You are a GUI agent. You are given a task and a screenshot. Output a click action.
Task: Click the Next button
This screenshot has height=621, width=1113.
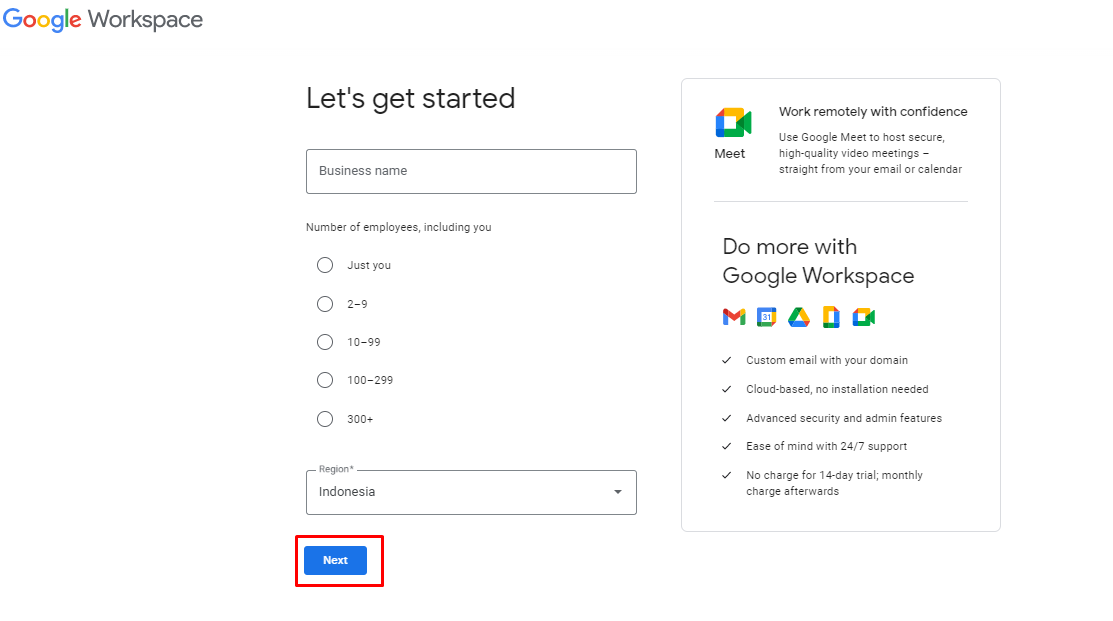point(335,560)
